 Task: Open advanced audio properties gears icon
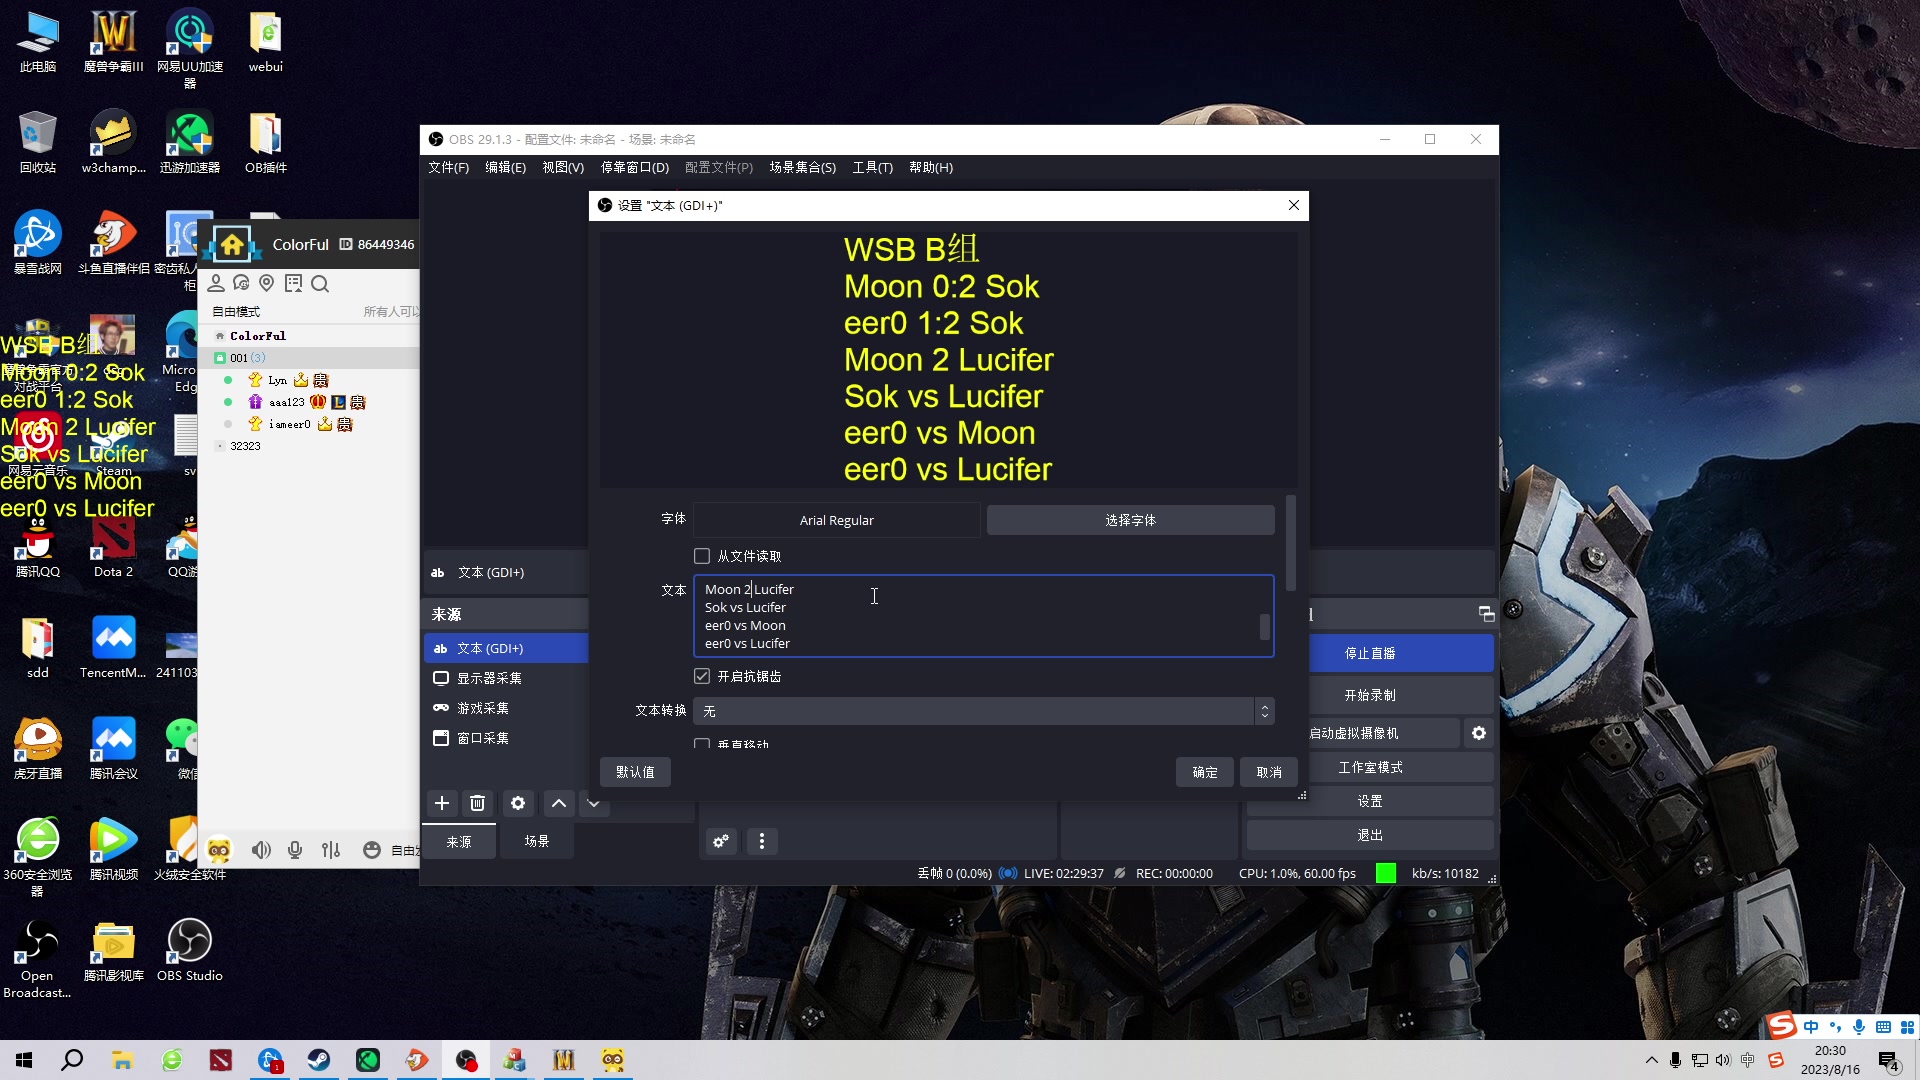[x=721, y=841]
